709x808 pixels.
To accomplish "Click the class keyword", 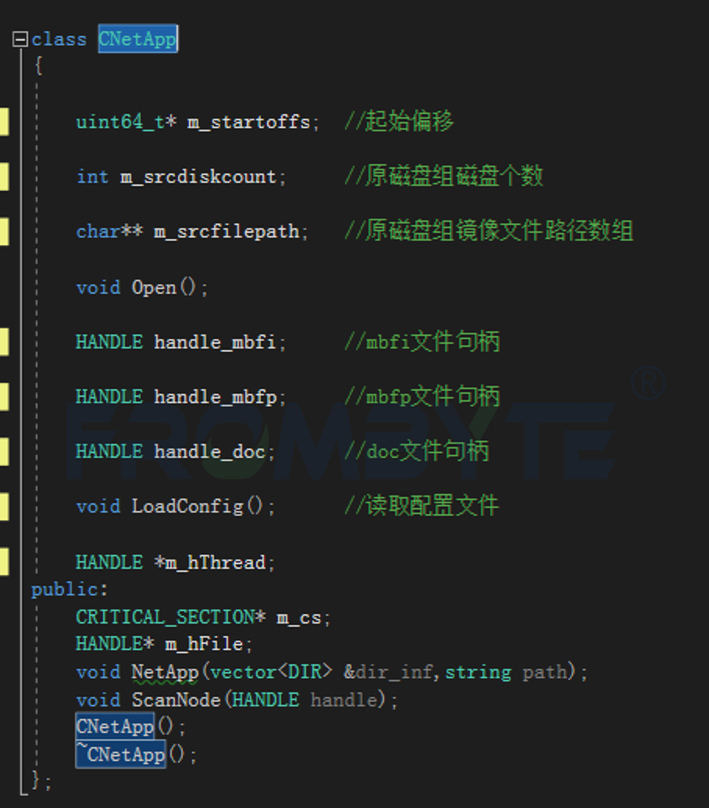I will (x=59, y=39).
